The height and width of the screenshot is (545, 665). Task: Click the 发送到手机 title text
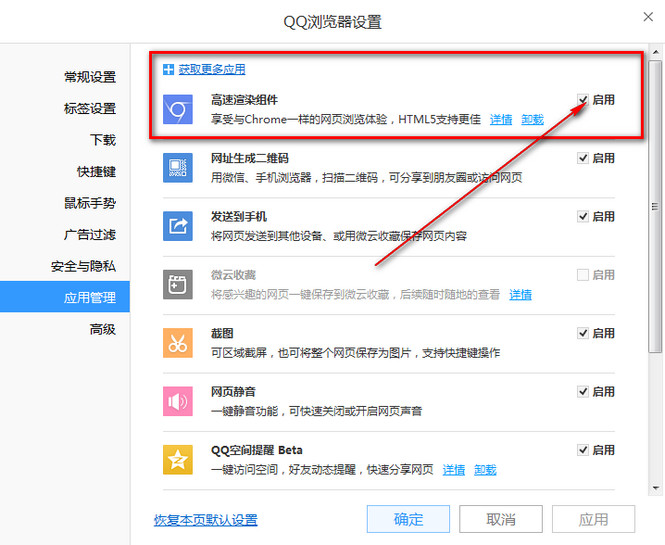[239, 217]
